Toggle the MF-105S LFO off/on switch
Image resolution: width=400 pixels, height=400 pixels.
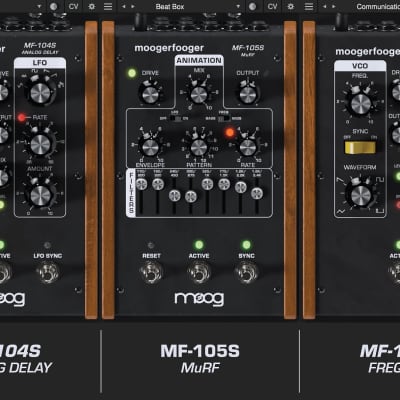pyautogui.click(x=176, y=118)
